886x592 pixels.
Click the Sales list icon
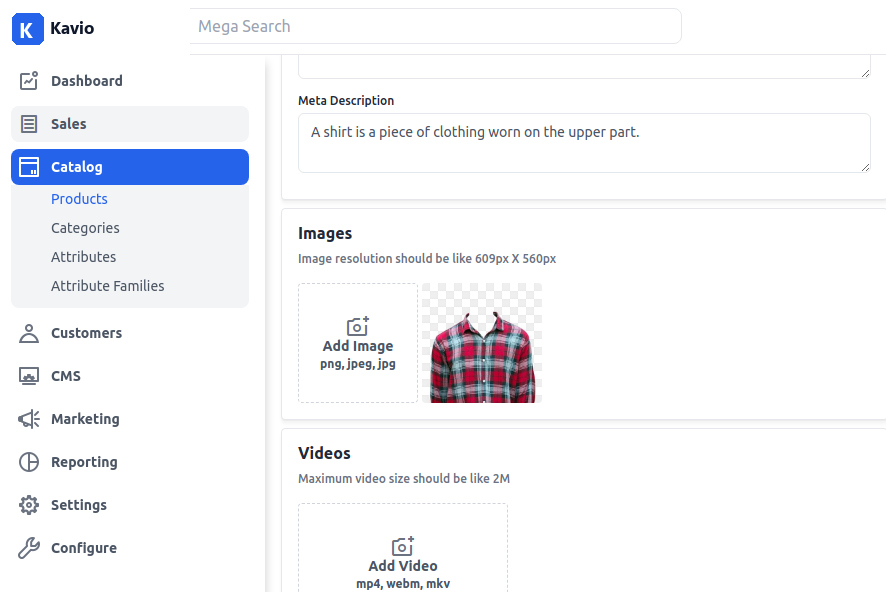[x=29, y=124]
